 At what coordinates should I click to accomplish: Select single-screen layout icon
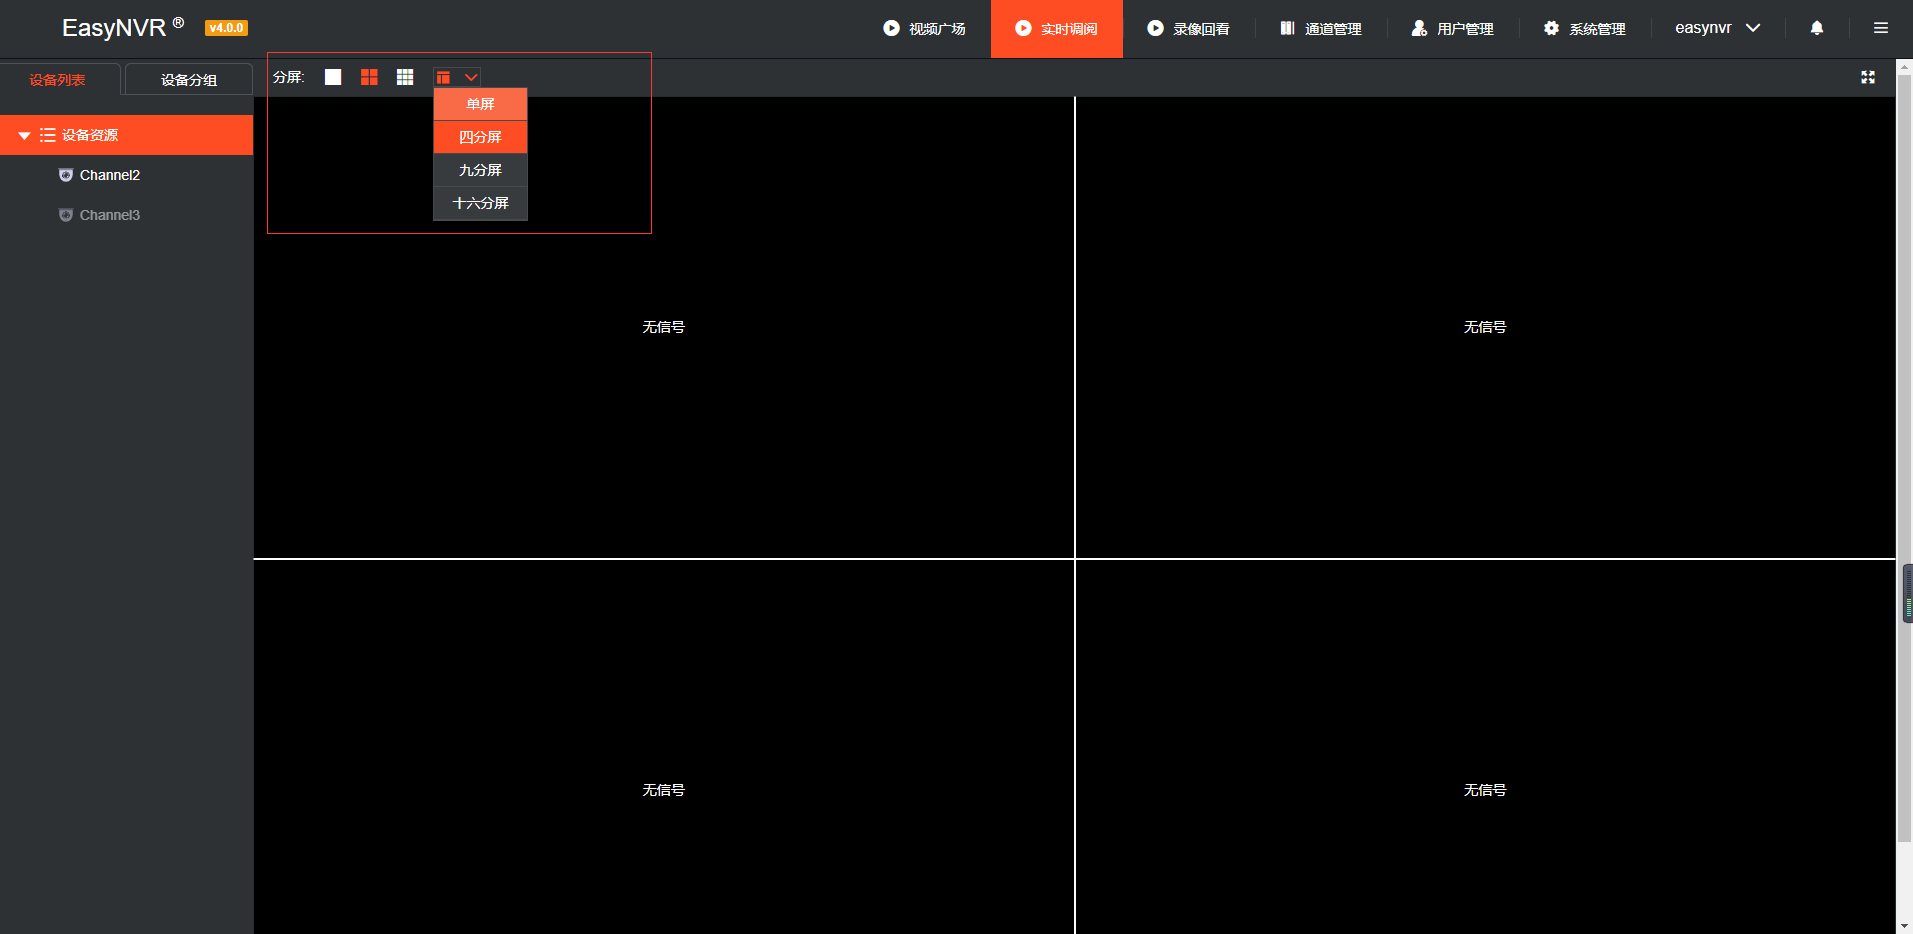(x=333, y=77)
